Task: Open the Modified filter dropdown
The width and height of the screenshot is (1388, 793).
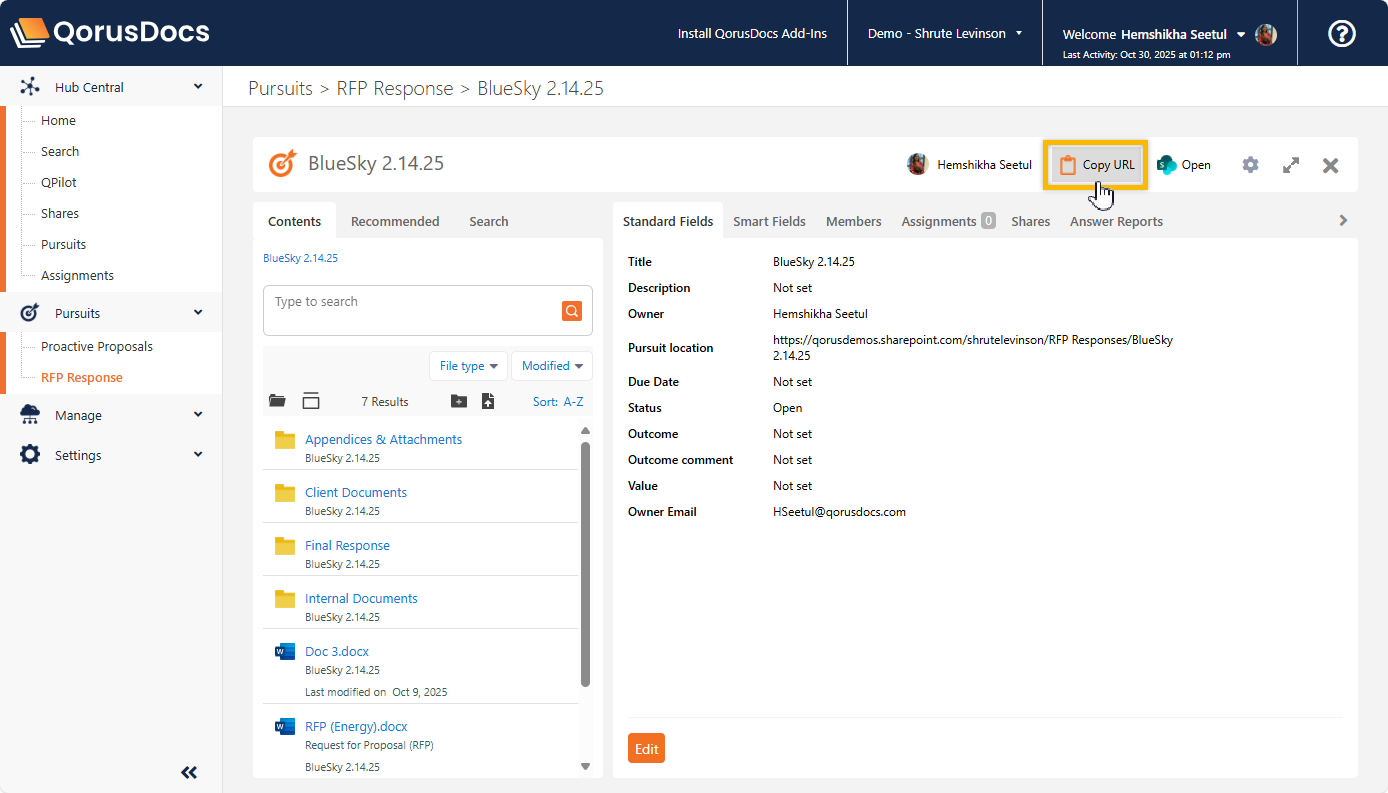Action: (x=551, y=366)
